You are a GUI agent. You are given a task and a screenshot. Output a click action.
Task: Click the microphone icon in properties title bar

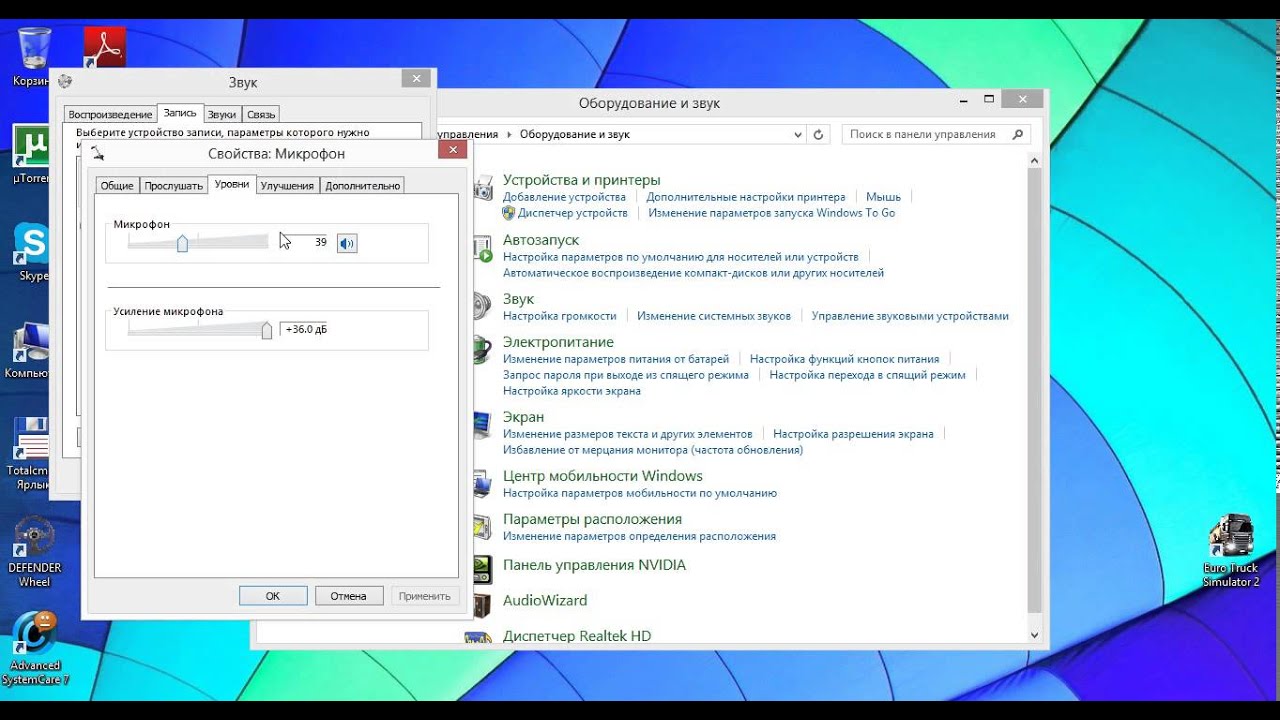coord(97,153)
